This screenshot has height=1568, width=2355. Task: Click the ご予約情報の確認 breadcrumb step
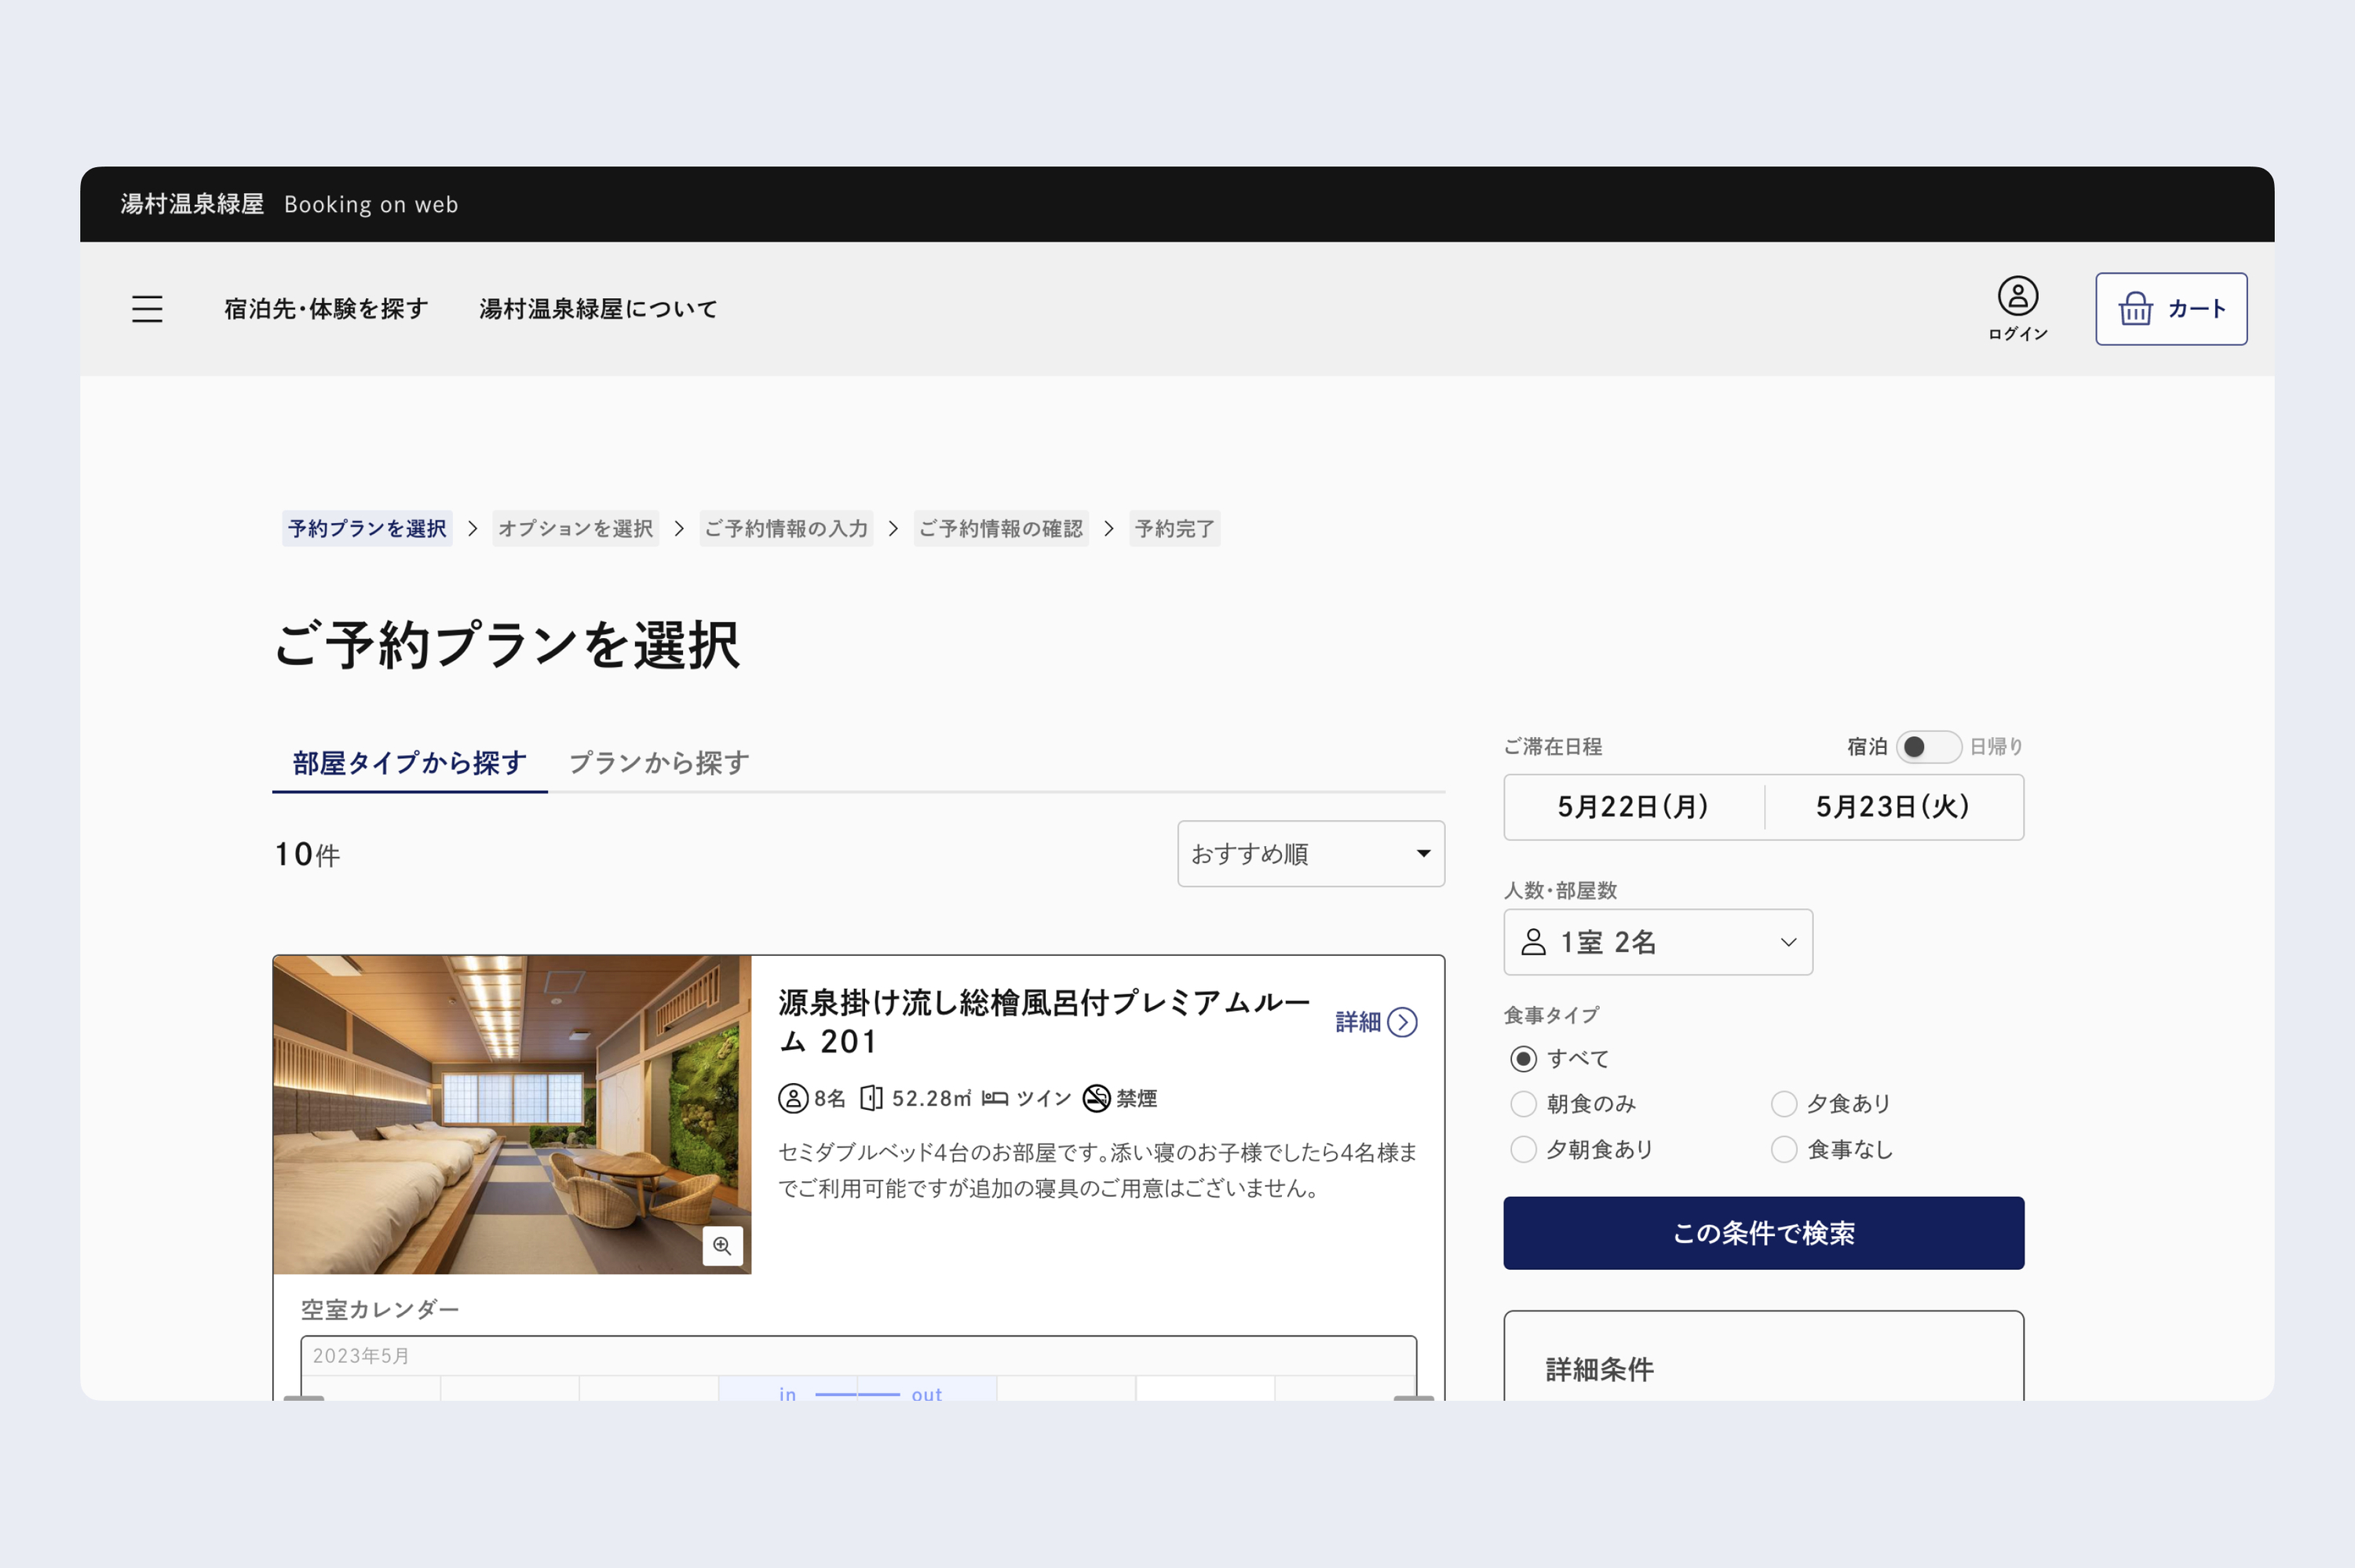click(1000, 528)
